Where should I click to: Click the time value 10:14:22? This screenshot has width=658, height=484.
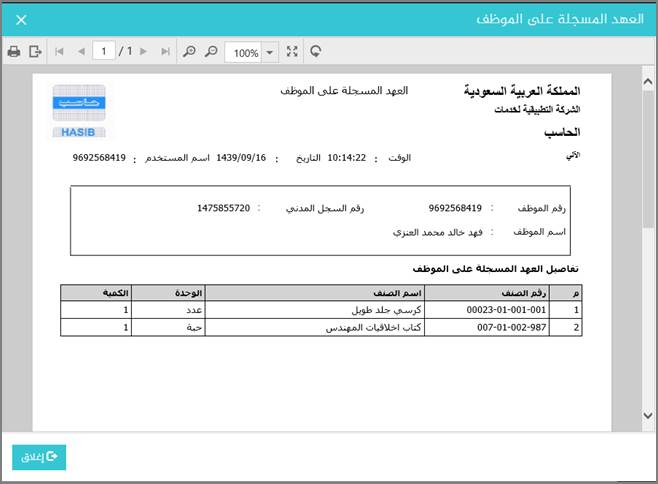click(347, 157)
